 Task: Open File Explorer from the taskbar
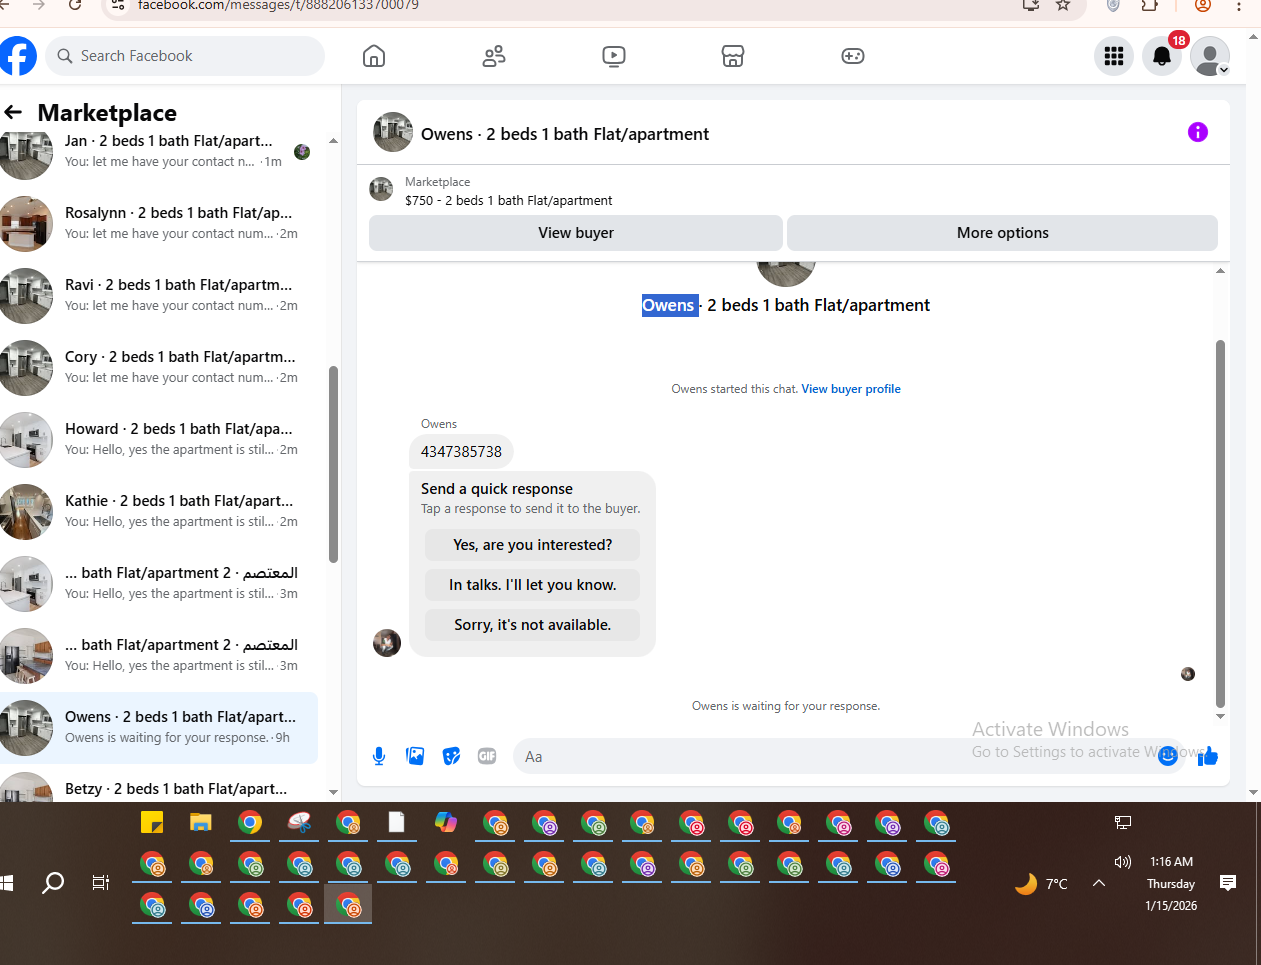[x=201, y=823]
